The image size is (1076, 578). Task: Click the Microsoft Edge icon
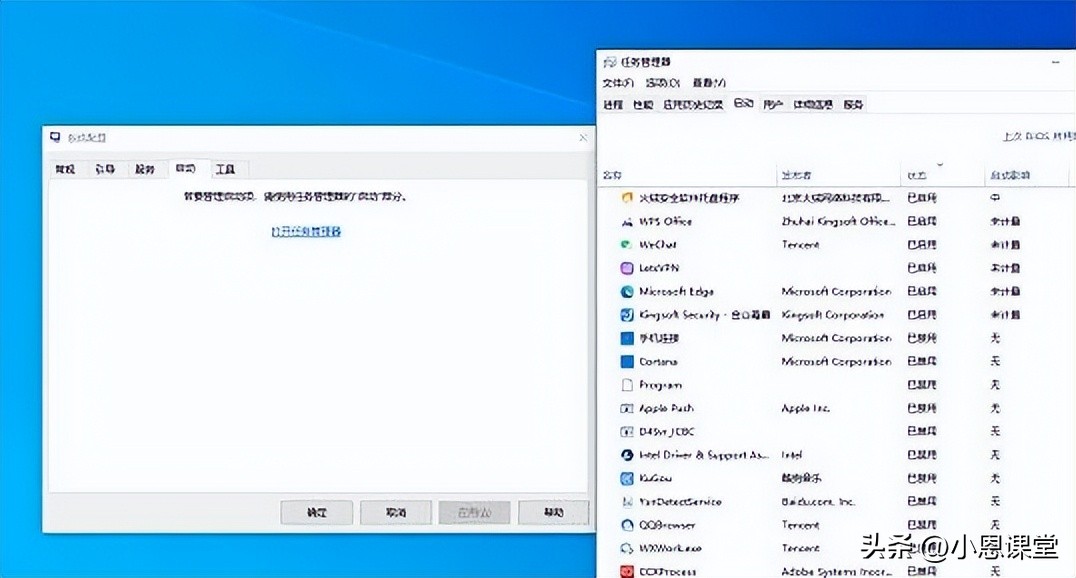(627, 291)
